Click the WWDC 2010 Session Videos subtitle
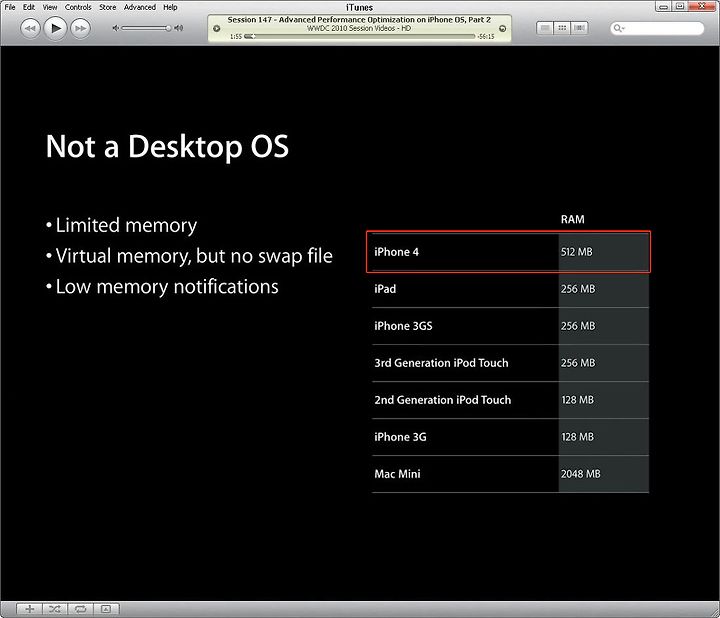720x618 pixels. point(359,28)
